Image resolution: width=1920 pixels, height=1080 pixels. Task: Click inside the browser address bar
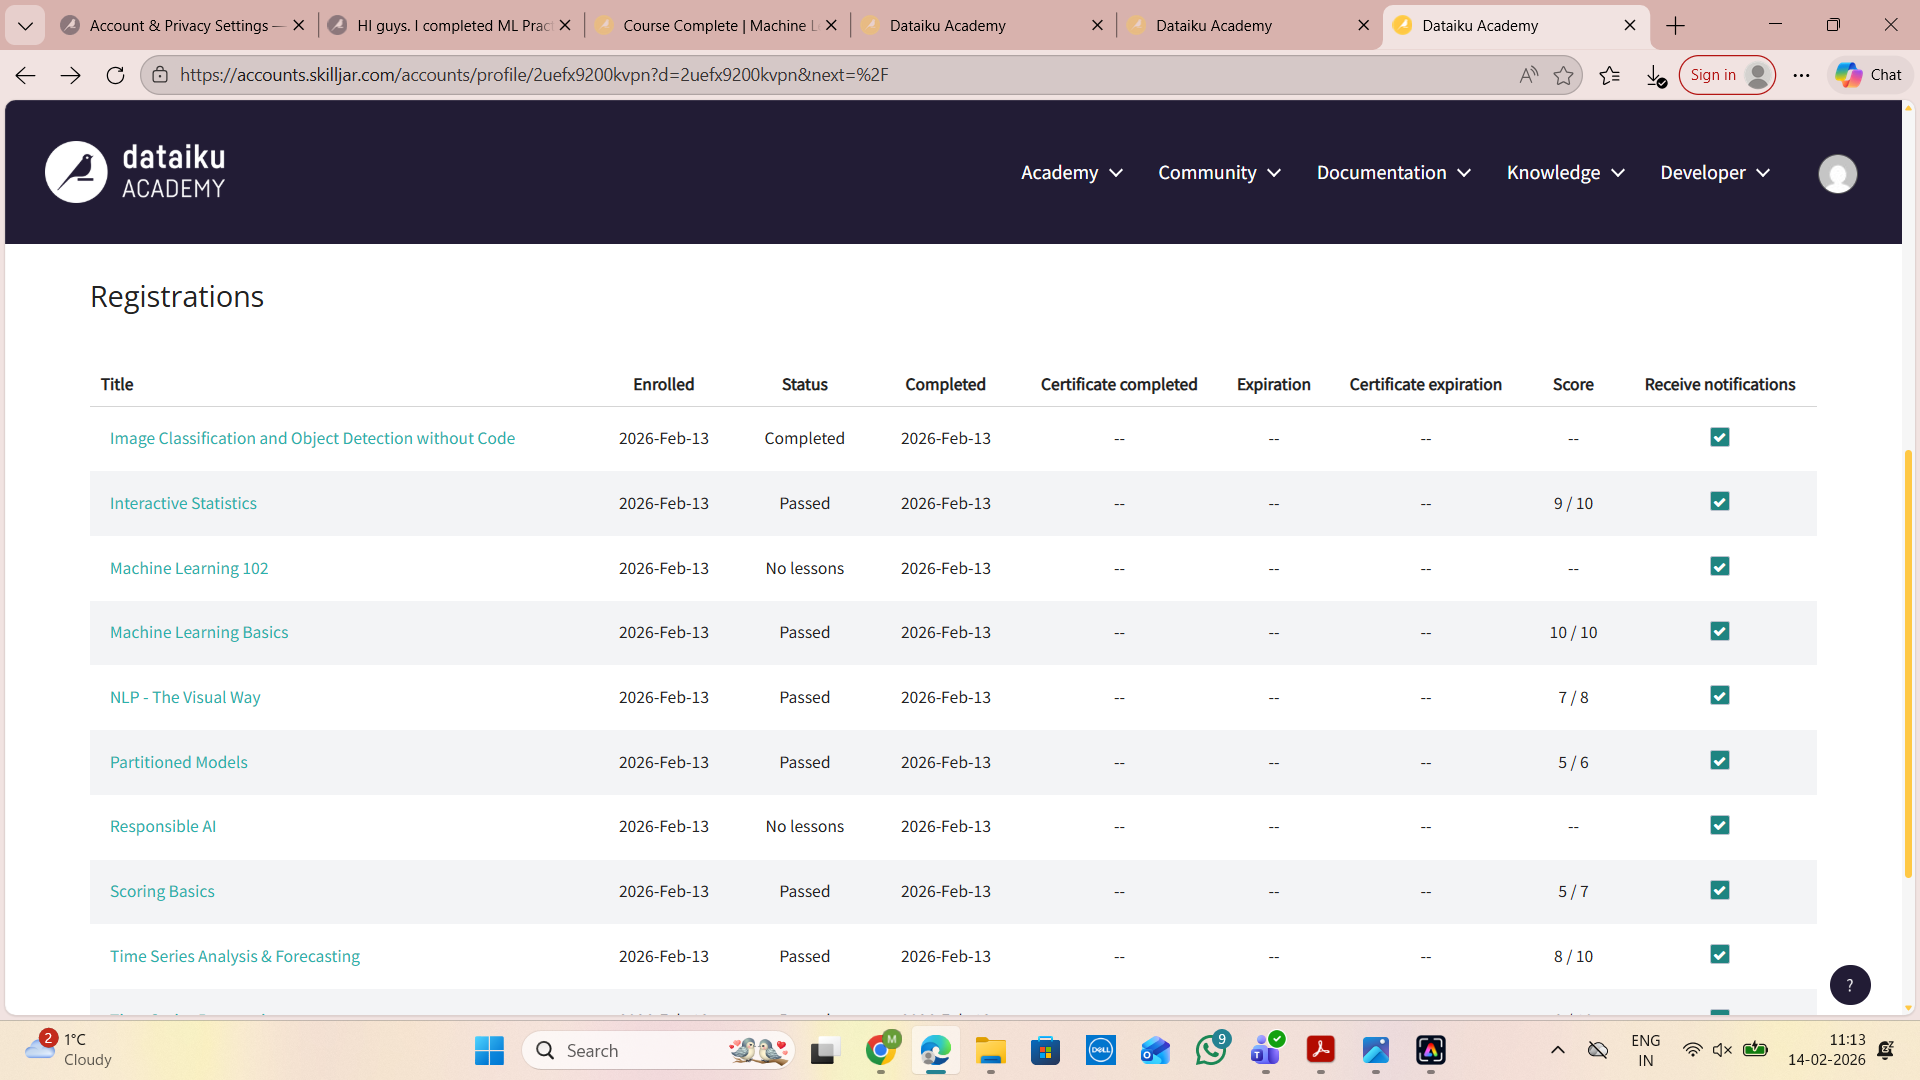[x=600, y=74]
